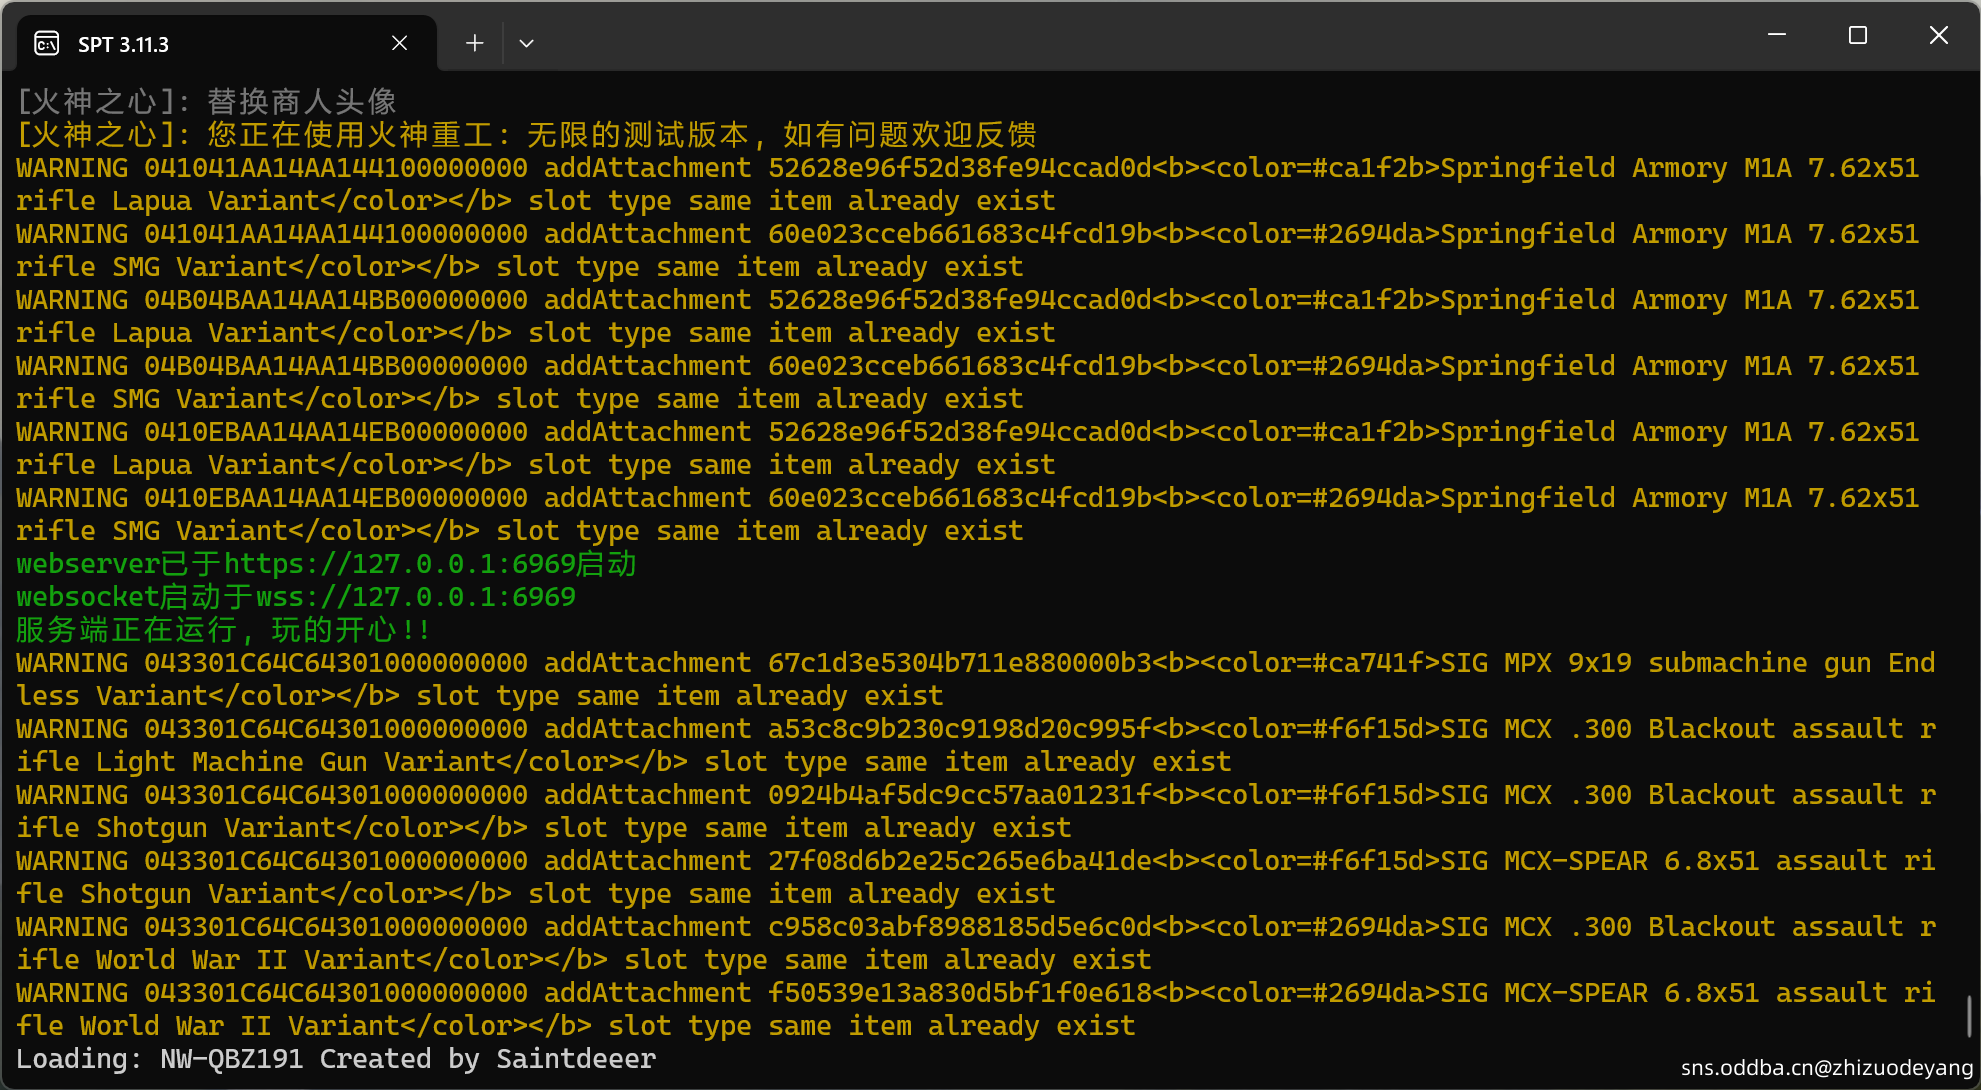Open a new terminal tab with plus
The image size is (1981, 1090).
coord(474,43)
